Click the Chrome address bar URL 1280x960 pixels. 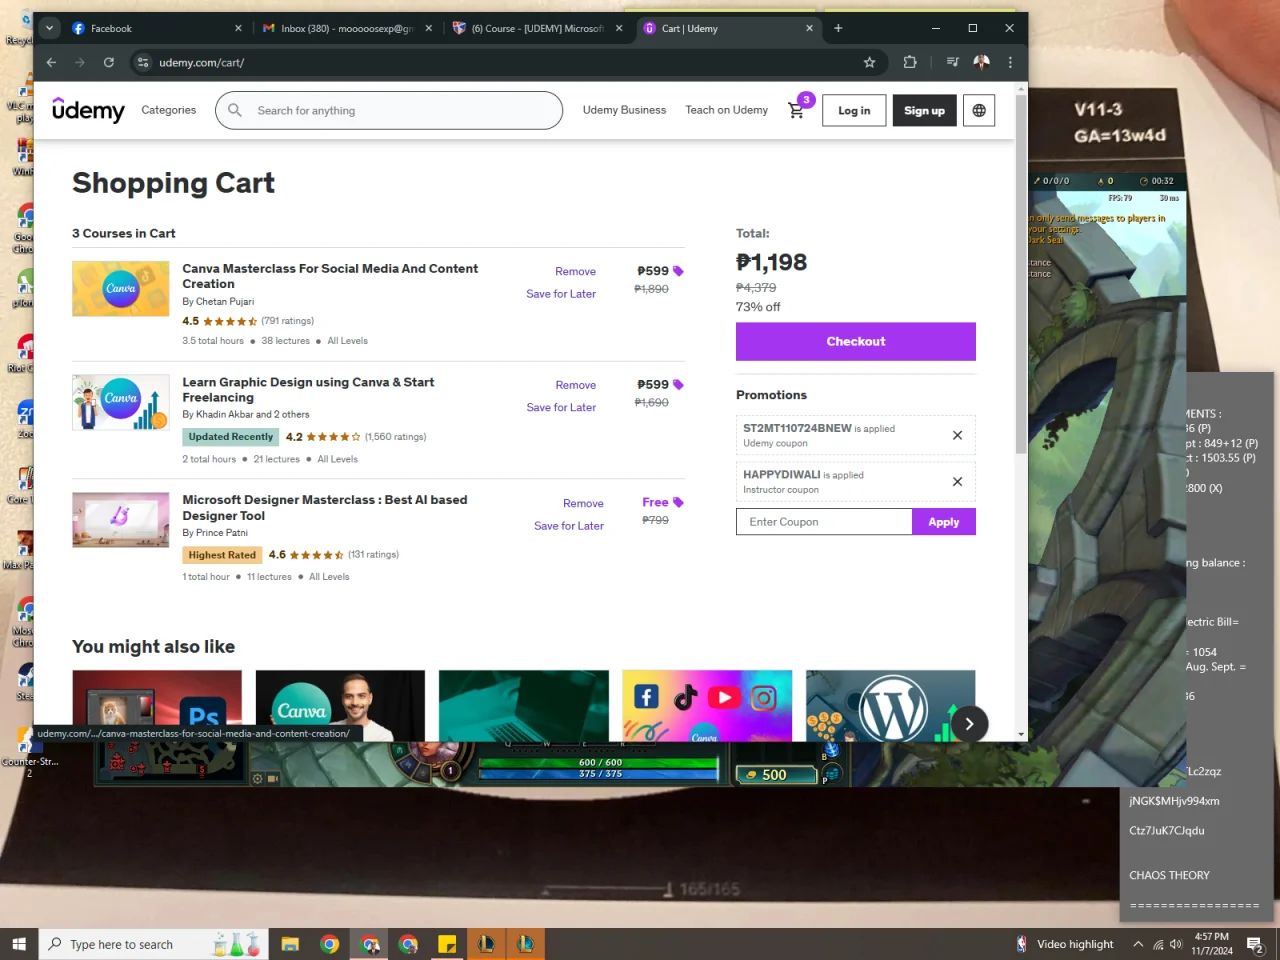tap(201, 62)
